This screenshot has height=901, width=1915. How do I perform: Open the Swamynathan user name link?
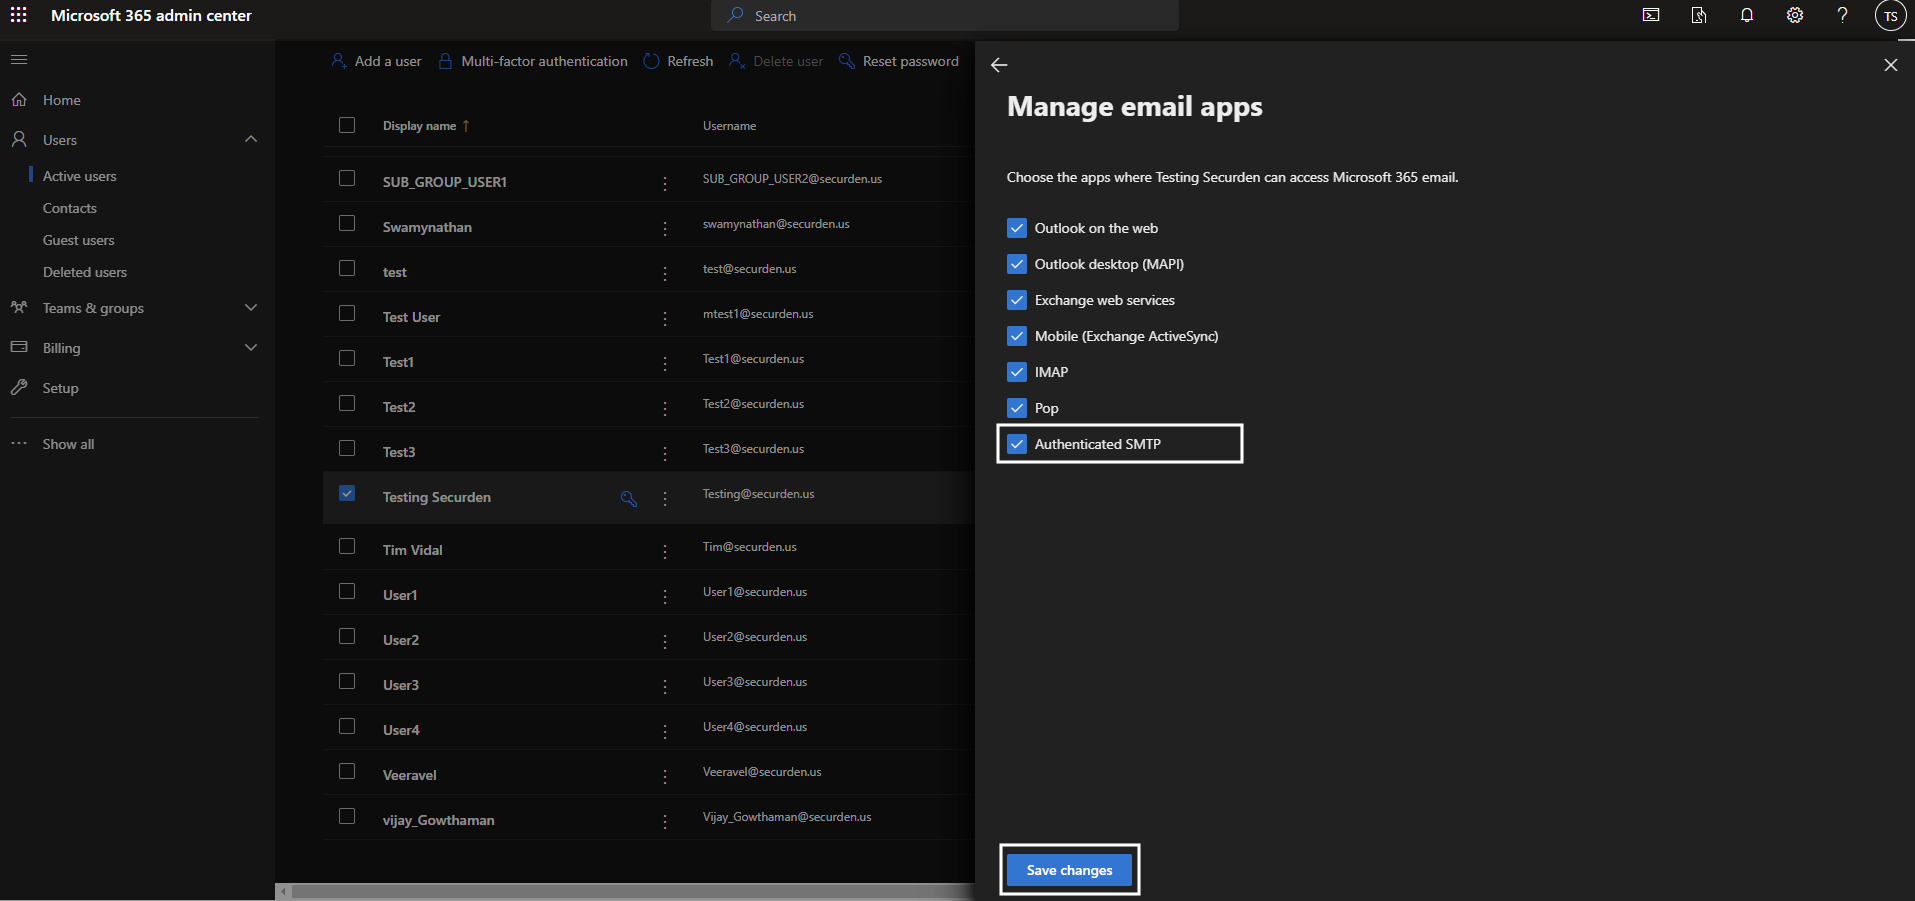(427, 227)
